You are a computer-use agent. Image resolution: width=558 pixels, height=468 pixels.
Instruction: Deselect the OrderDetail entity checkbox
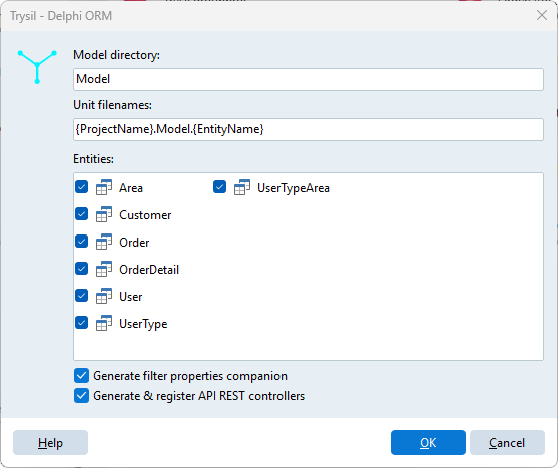(81, 268)
